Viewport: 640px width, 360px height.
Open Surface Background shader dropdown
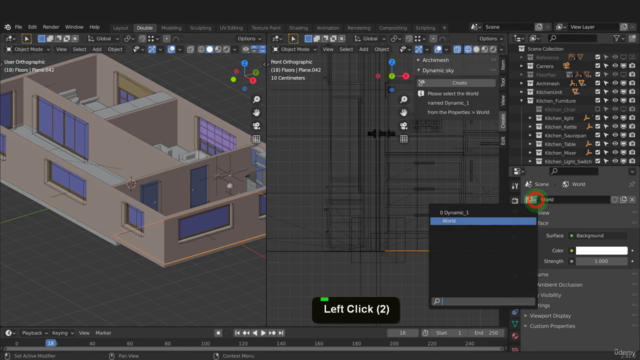598,236
